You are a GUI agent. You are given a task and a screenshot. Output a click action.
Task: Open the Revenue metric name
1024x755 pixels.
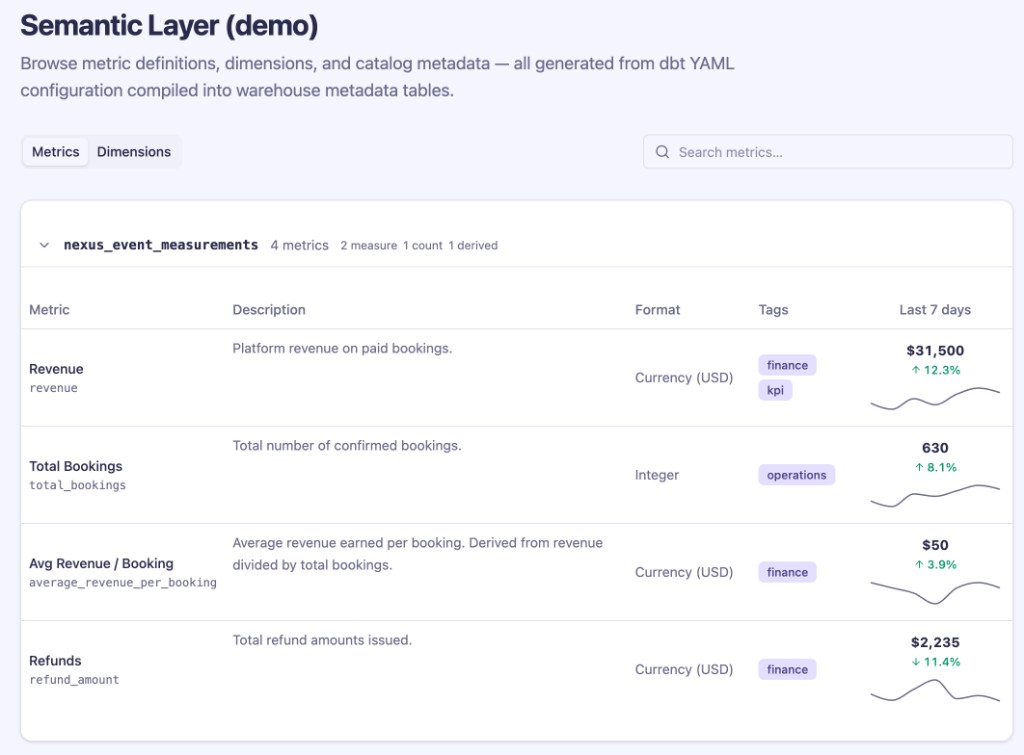(x=56, y=369)
